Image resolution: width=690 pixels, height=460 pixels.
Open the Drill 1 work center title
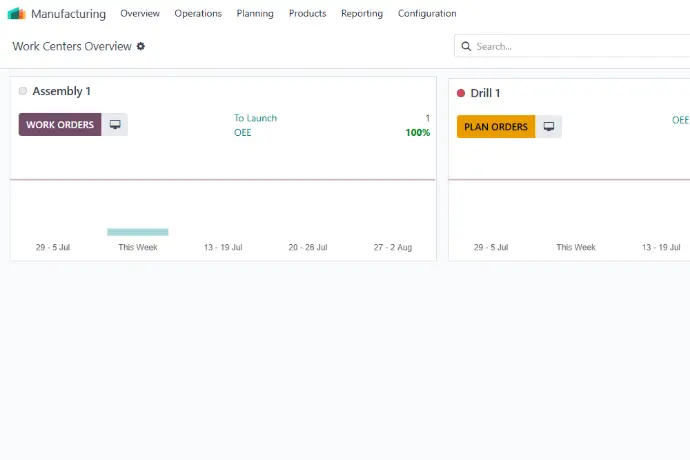click(x=485, y=93)
